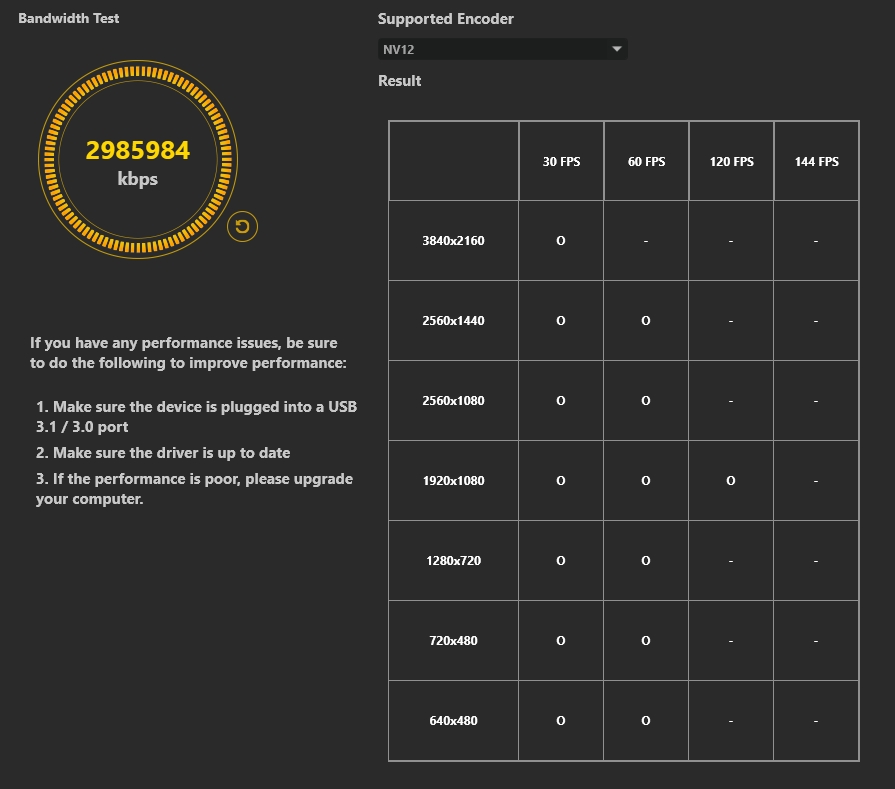Select the 720x480 at 60 FPS cell
The height and width of the screenshot is (789, 895).
(646, 640)
